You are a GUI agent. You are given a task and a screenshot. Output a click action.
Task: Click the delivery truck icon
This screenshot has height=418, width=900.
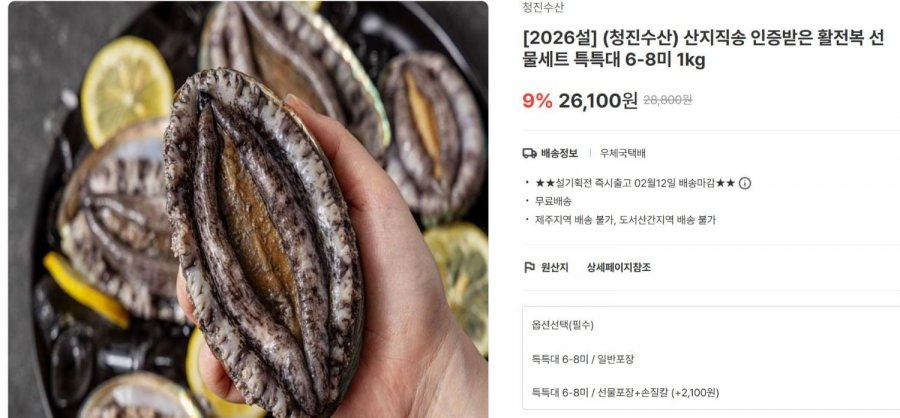click(529, 153)
